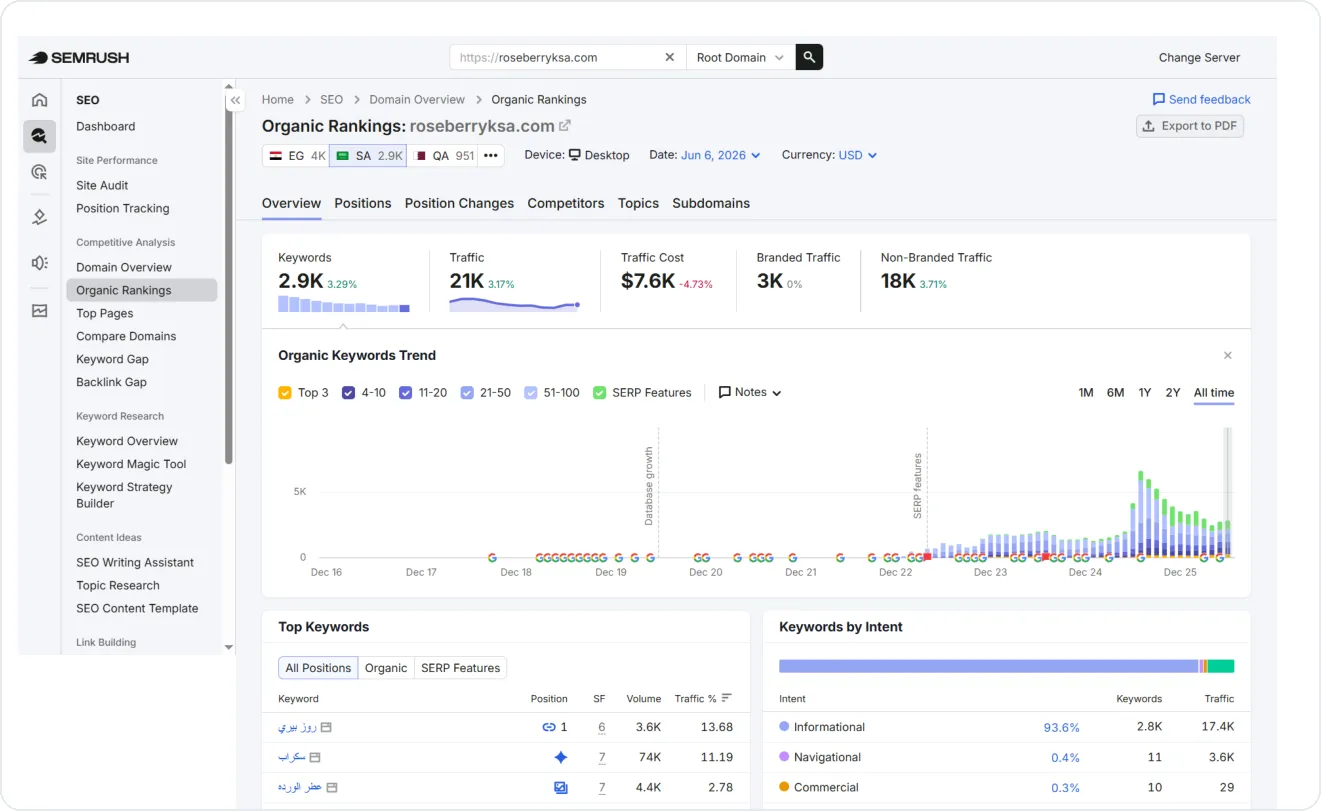Toggle the 4-10 positions checkbox
The width and height of the screenshot is (1321, 811).
349,393
